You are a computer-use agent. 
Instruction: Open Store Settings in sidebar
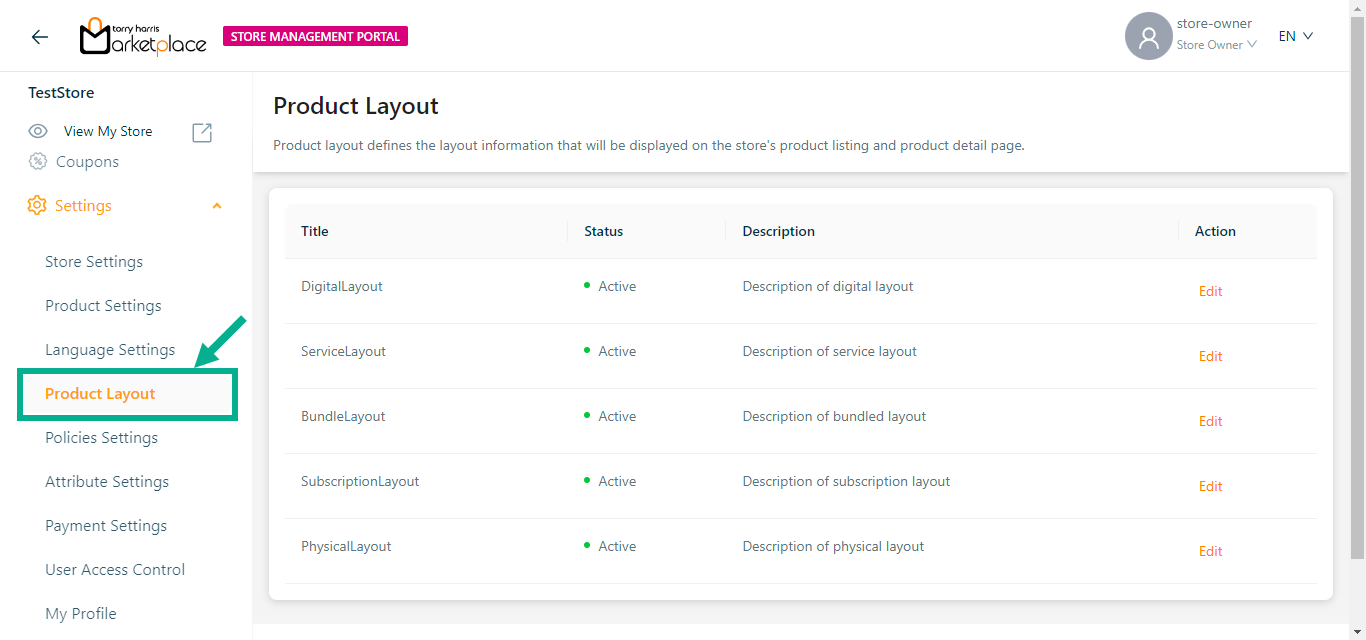pyautogui.click(x=94, y=262)
